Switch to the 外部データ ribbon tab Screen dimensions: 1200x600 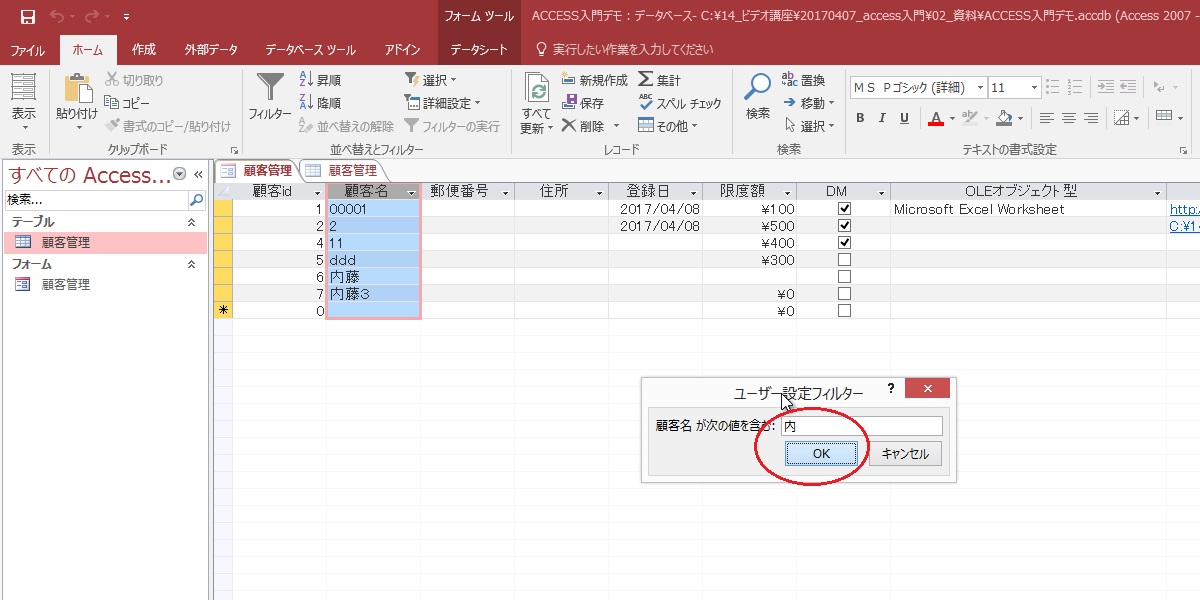click(211, 50)
